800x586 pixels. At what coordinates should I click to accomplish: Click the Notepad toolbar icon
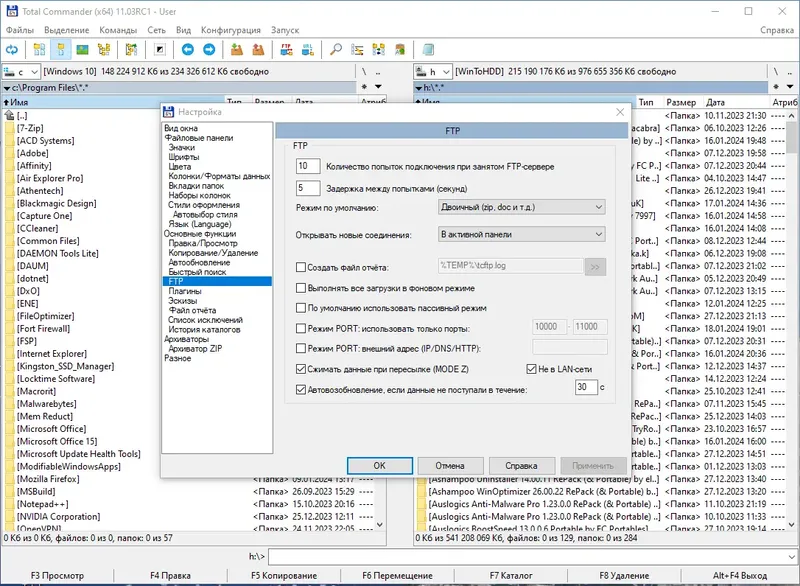(428, 49)
